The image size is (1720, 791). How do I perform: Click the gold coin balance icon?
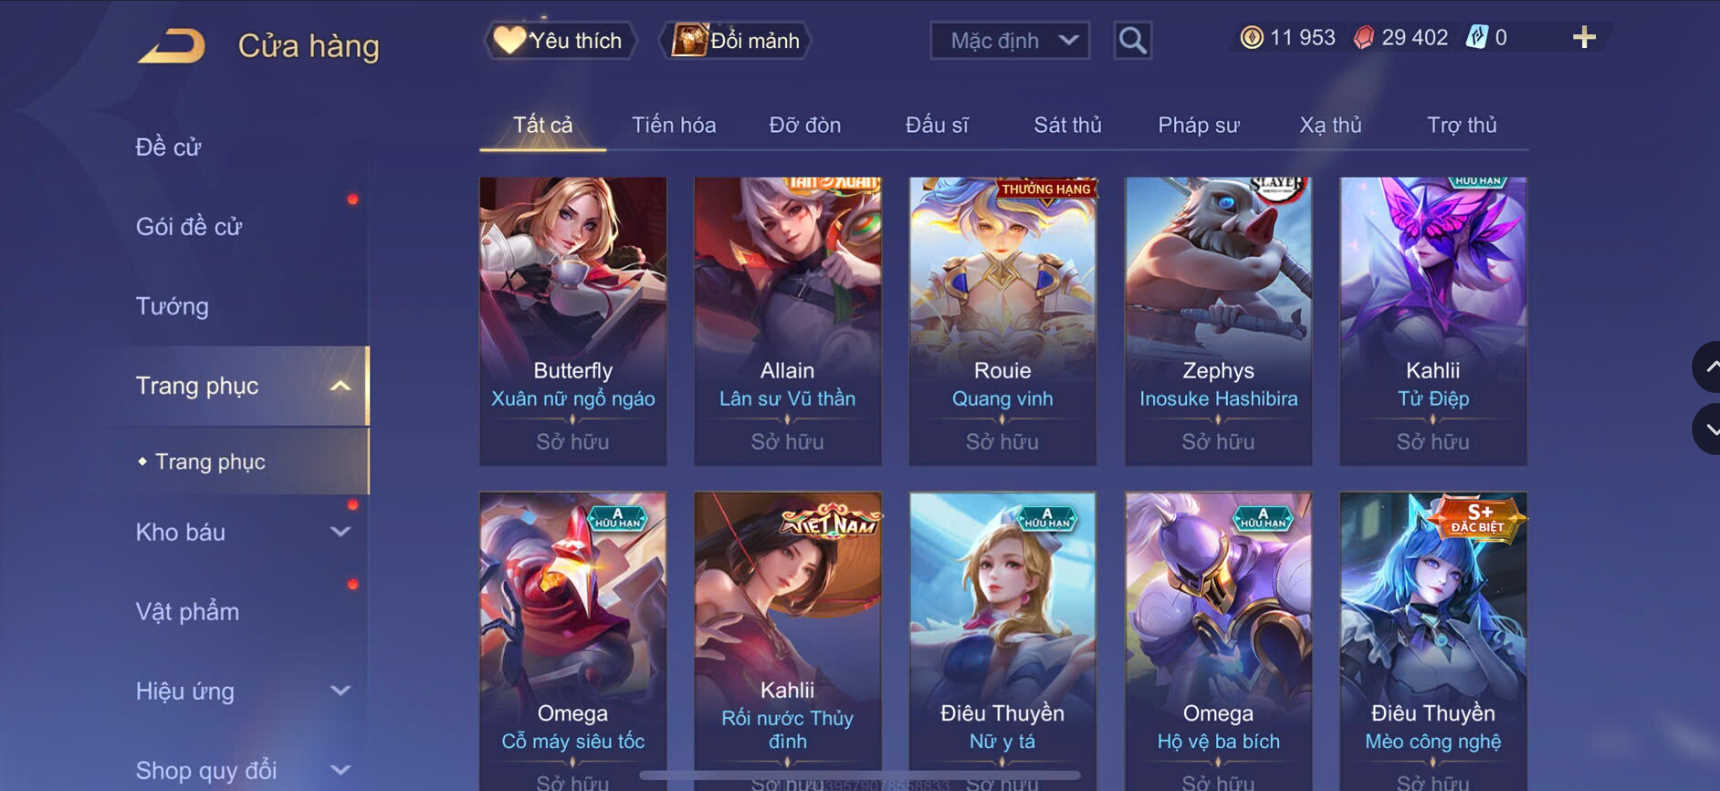coord(1251,38)
